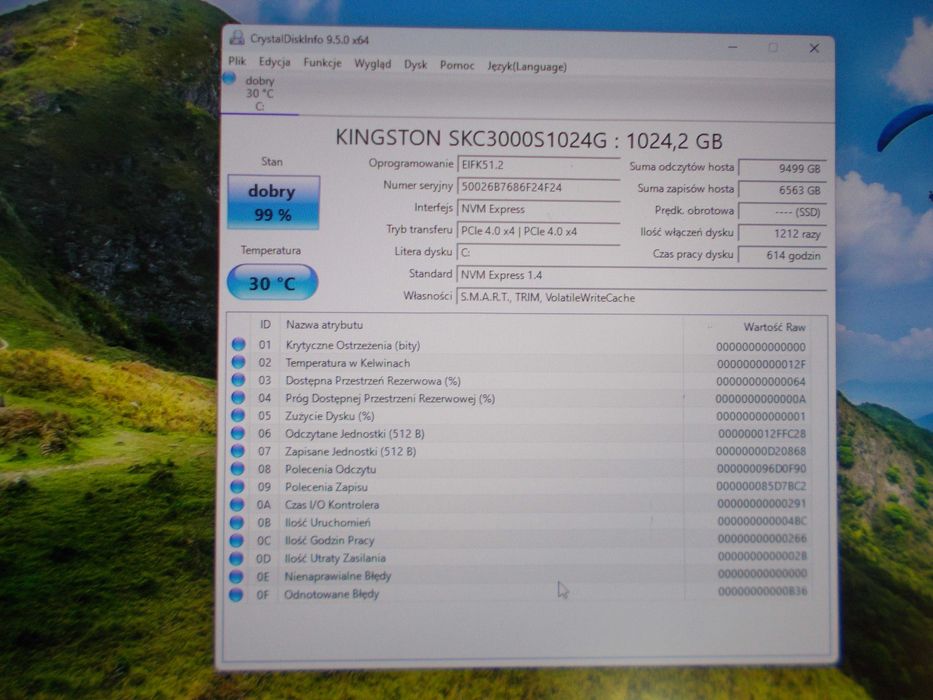The image size is (933, 700).
Task: Click the status orb for Zapisane Jednostki row
Action: pos(237,451)
